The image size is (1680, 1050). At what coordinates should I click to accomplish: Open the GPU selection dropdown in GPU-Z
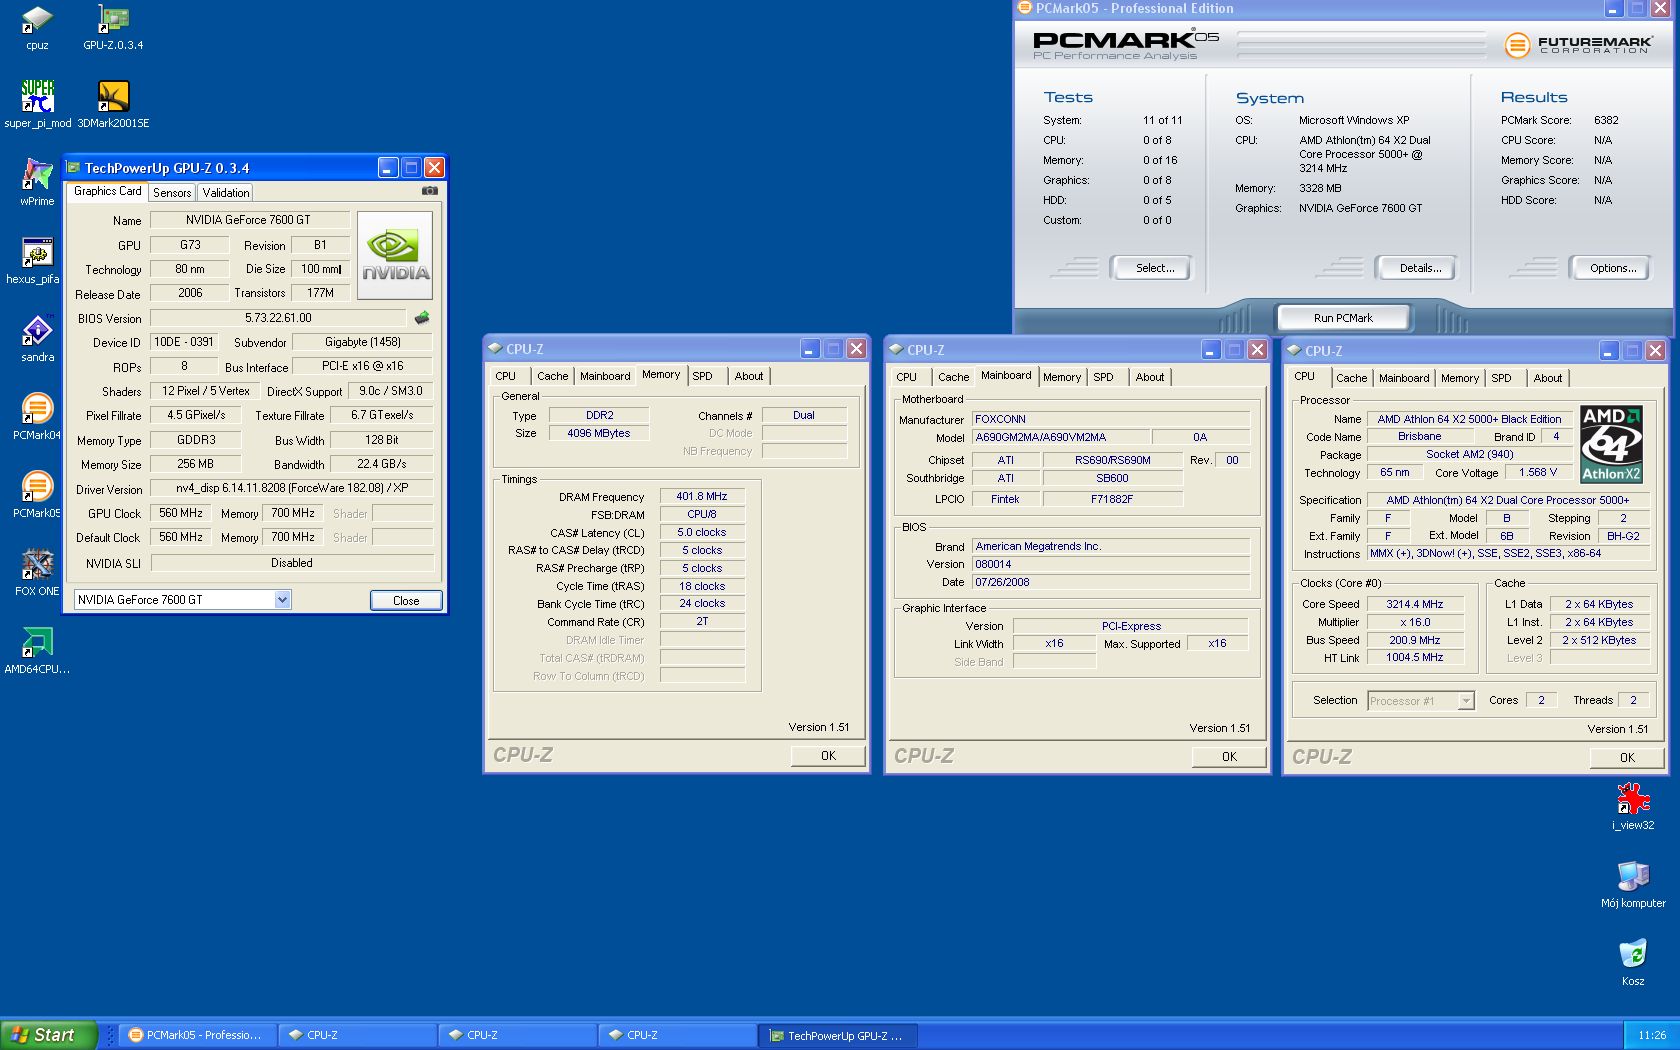coord(282,600)
